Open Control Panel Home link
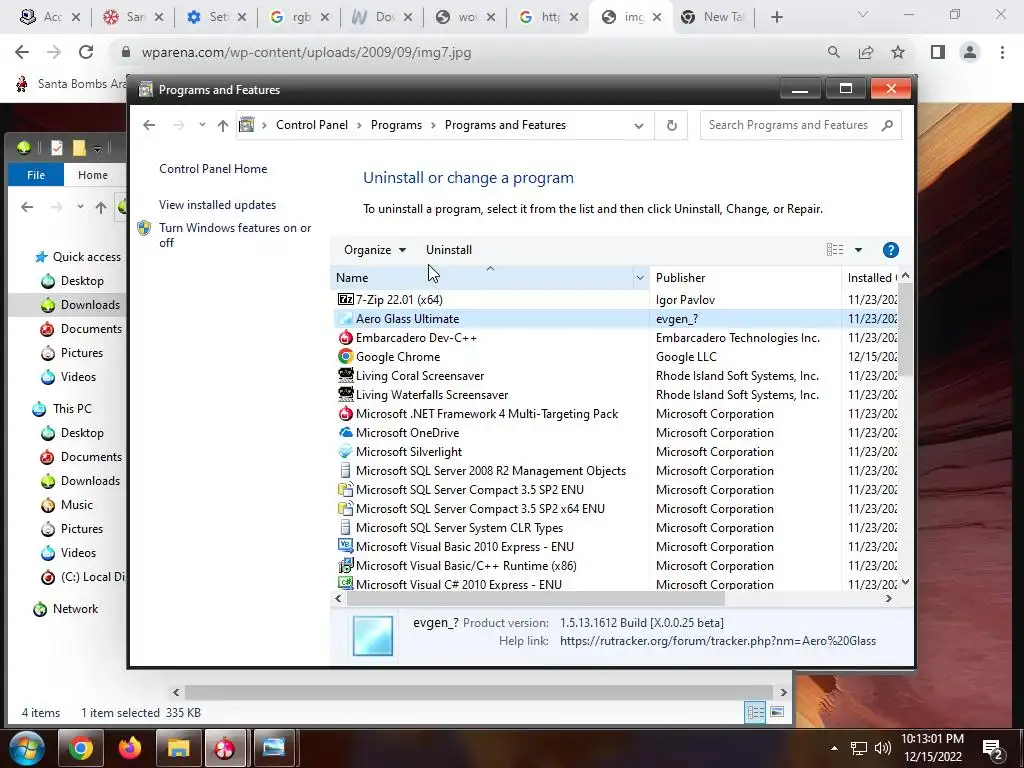Viewport: 1024px width, 768px height. [x=213, y=169]
